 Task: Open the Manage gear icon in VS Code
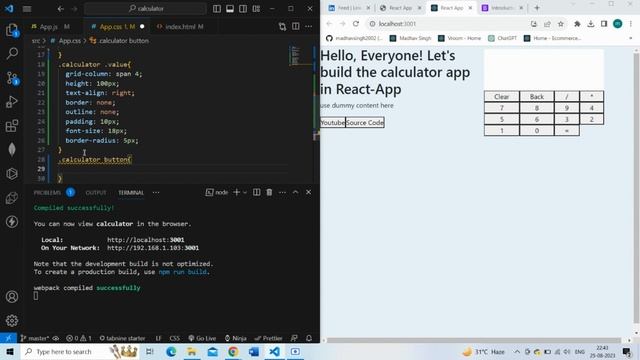pos(12,321)
